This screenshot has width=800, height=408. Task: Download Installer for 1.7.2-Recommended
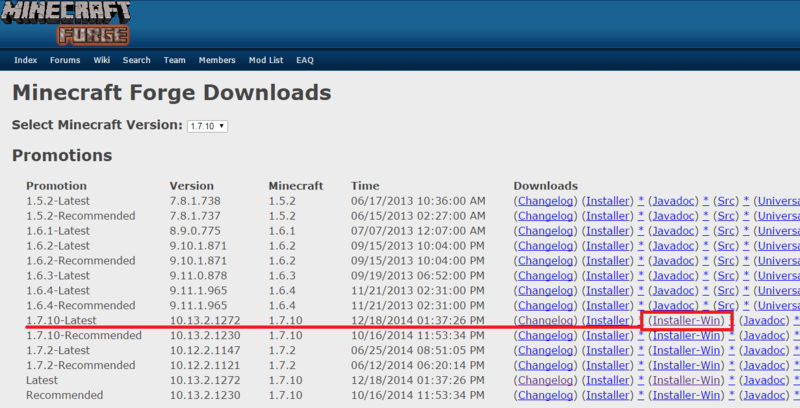tap(608, 365)
